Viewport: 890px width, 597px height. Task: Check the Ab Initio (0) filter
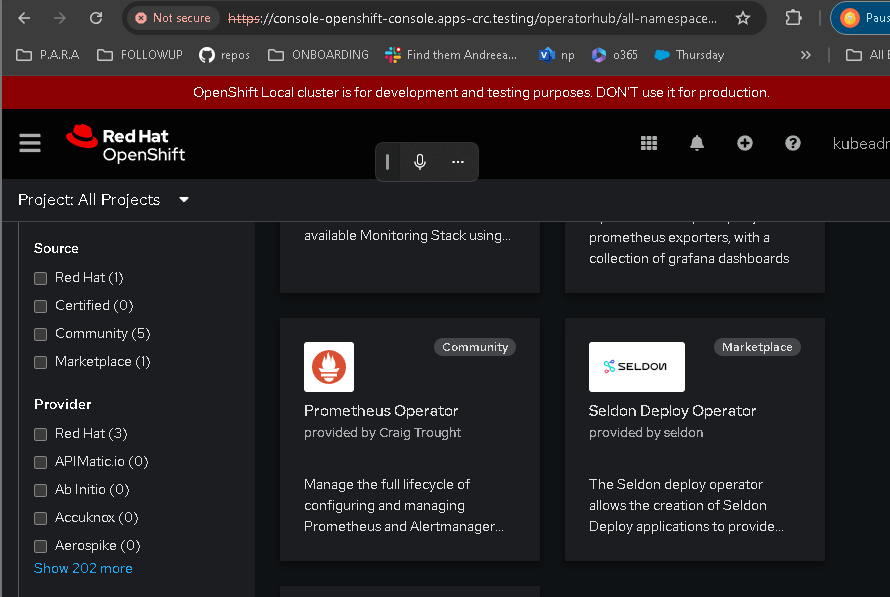click(x=40, y=490)
